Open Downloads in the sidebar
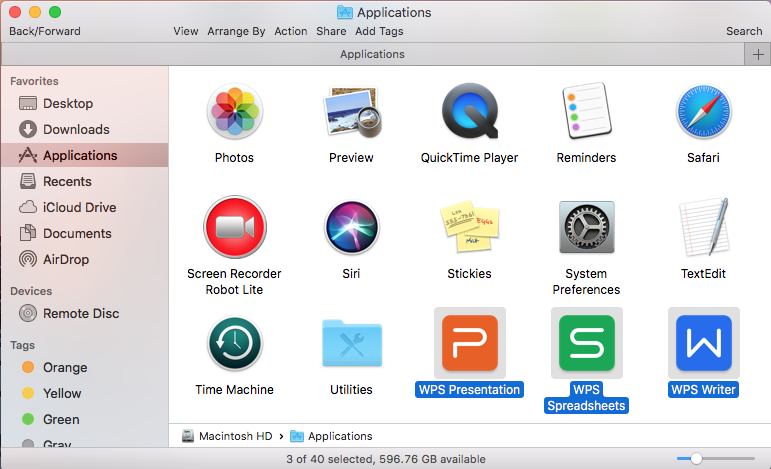The width and height of the screenshot is (771, 469). point(85,129)
